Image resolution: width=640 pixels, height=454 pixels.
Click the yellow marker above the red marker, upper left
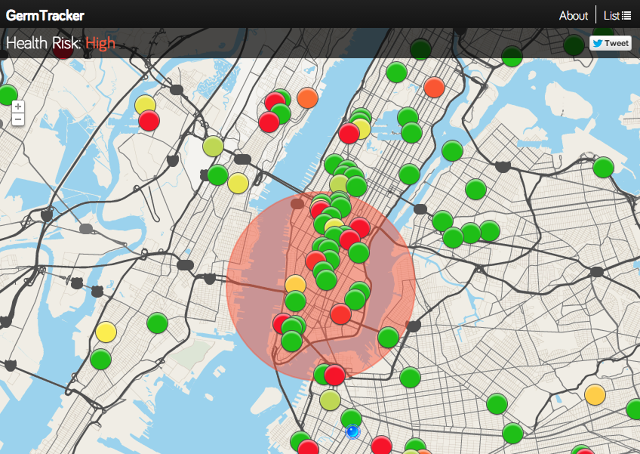145,104
